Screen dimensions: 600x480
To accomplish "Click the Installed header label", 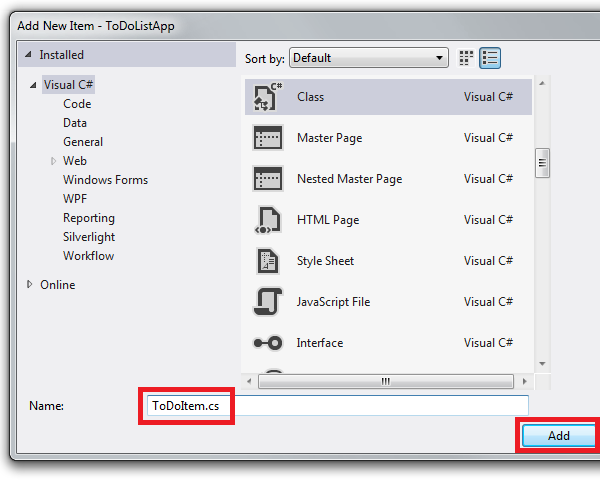I will [x=62, y=55].
